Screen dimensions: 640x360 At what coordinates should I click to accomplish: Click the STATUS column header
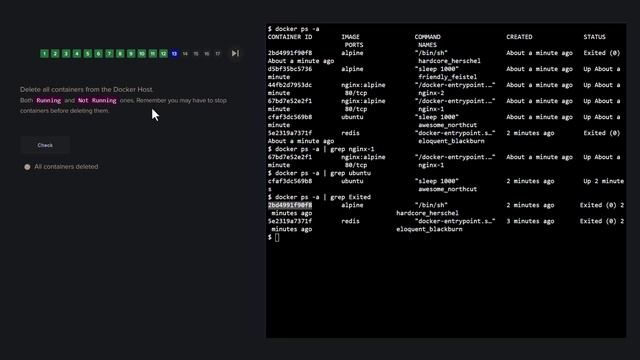(x=594, y=37)
